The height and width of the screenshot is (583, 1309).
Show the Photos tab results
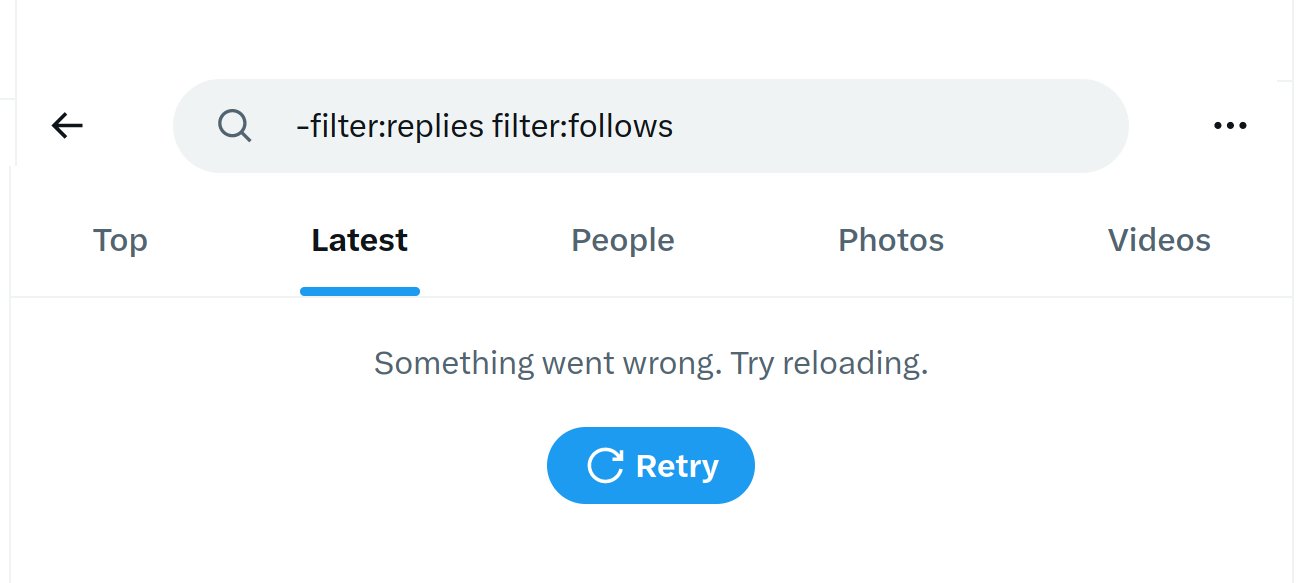[891, 240]
